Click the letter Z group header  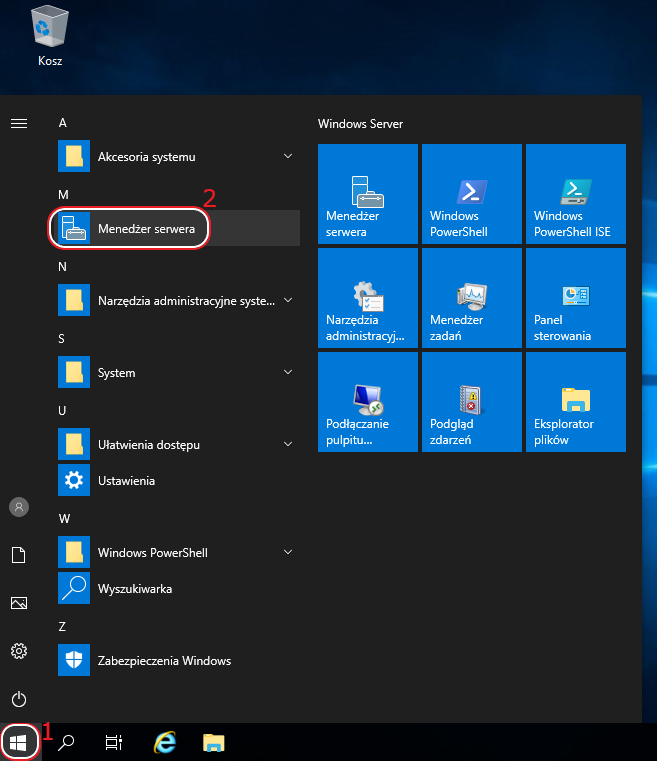coord(62,627)
